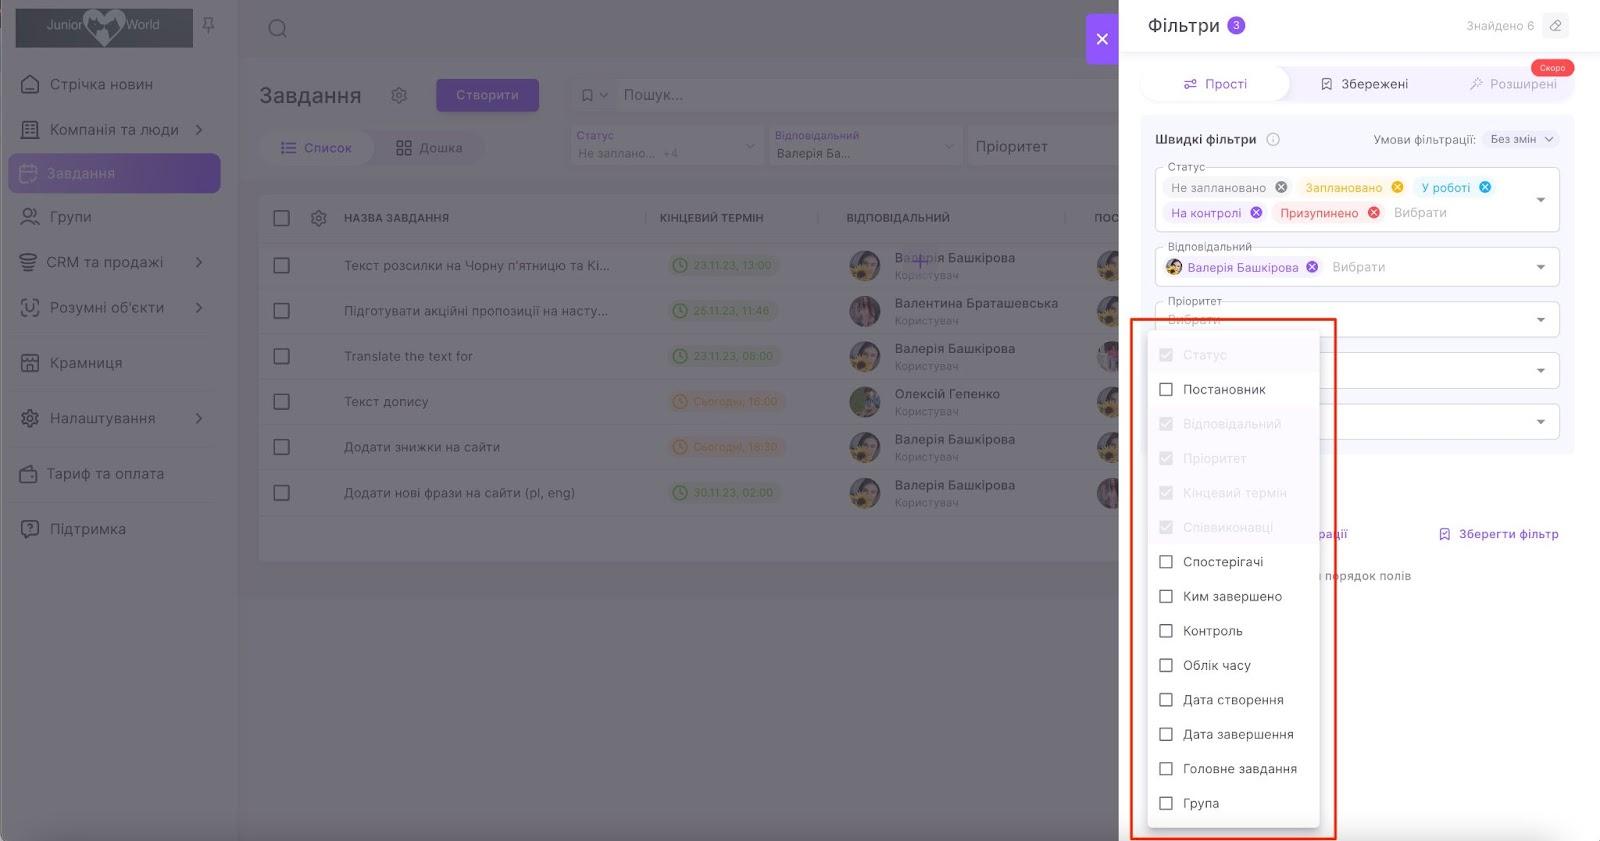Click the search magnifier icon in top bar
The image size is (1600, 841).
tap(278, 28)
